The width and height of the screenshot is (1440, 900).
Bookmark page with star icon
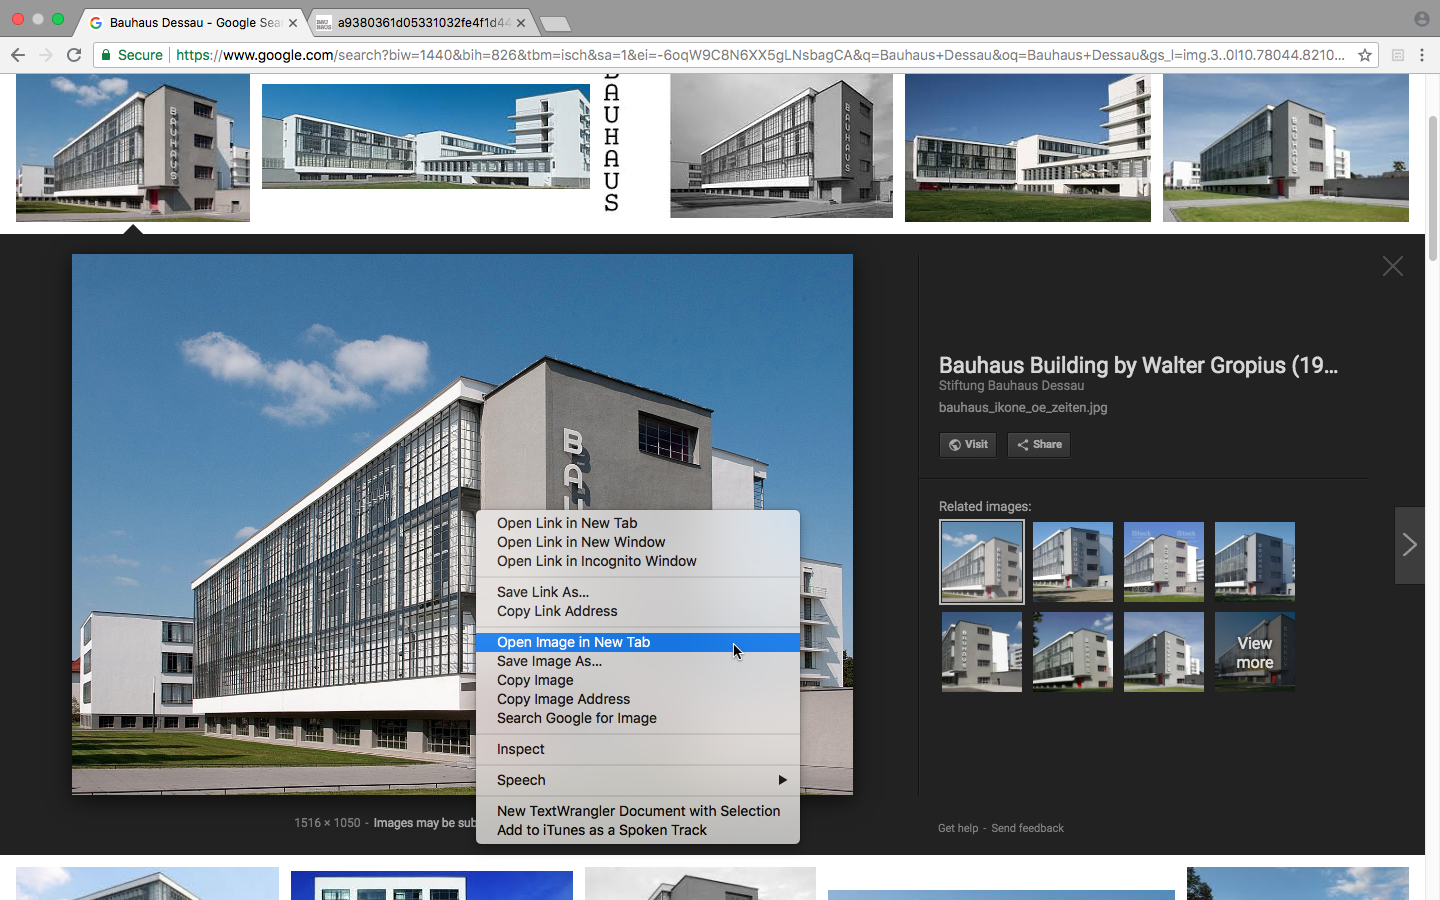pyautogui.click(x=1364, y=55)
